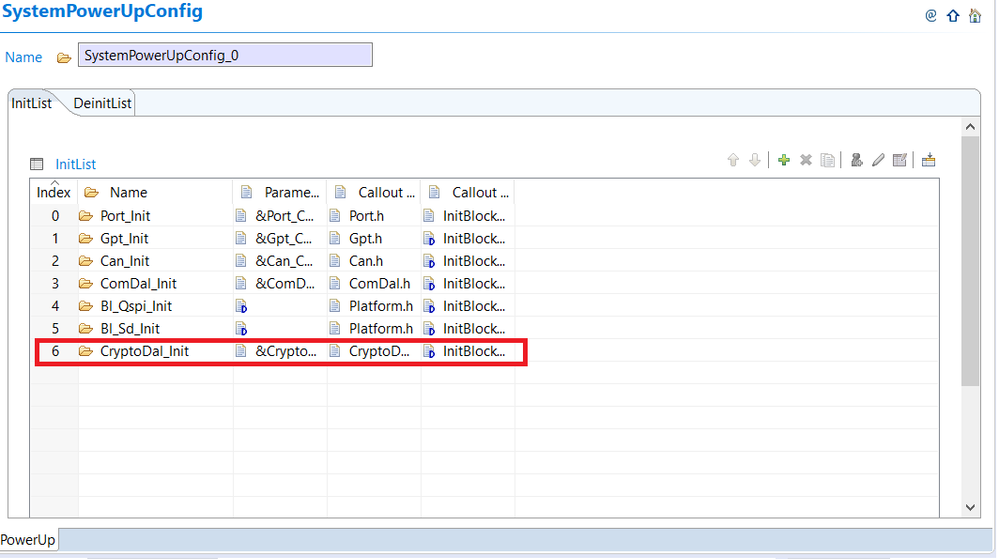Click the folder icon of Can_Init row
Screen dimensions: 999x559
(x=86, y=261)
